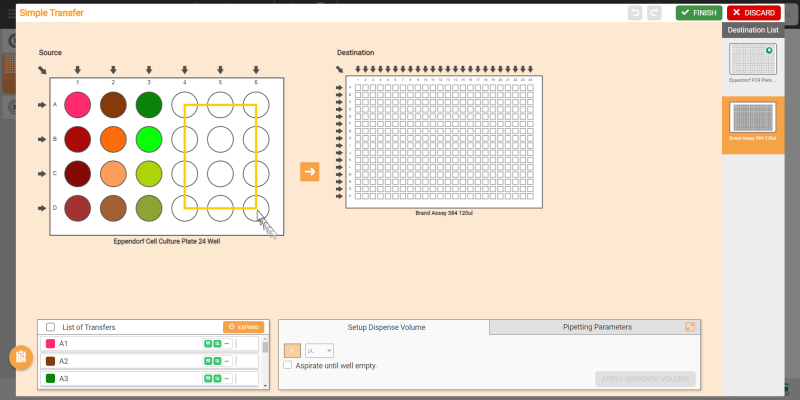Select all destination wells via corner arrow
Image resolution: width=800 pixels, height=400 pixels.
[340, 69]
